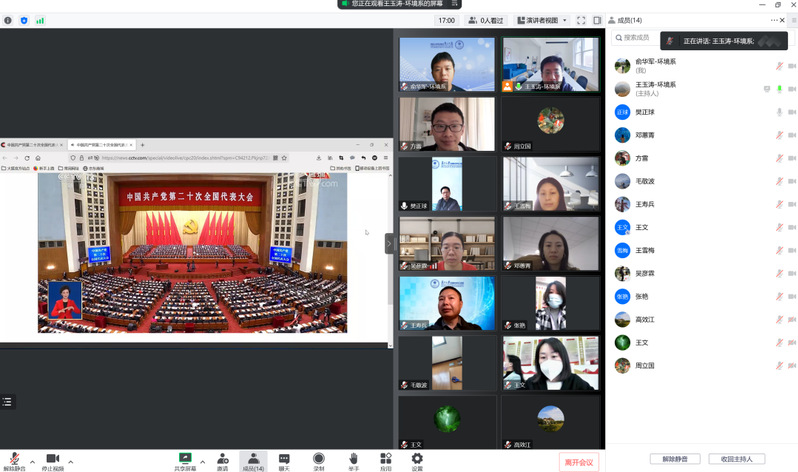798x472 pixels.
Task: Switch to first browser tab in shared screen
Action: point(32,145)
